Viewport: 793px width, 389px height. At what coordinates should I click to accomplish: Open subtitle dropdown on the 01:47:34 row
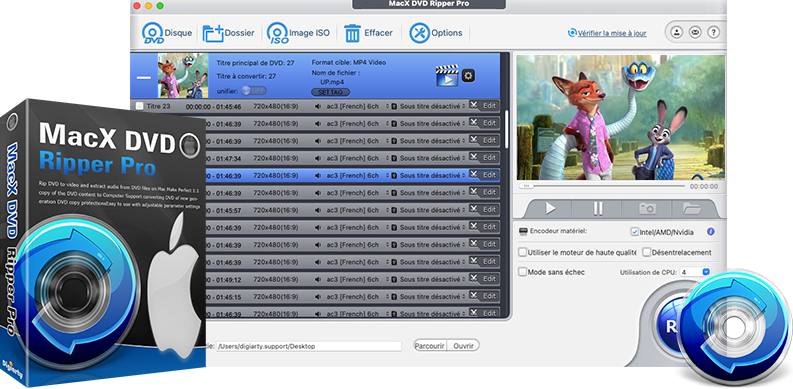click(464, 158)
